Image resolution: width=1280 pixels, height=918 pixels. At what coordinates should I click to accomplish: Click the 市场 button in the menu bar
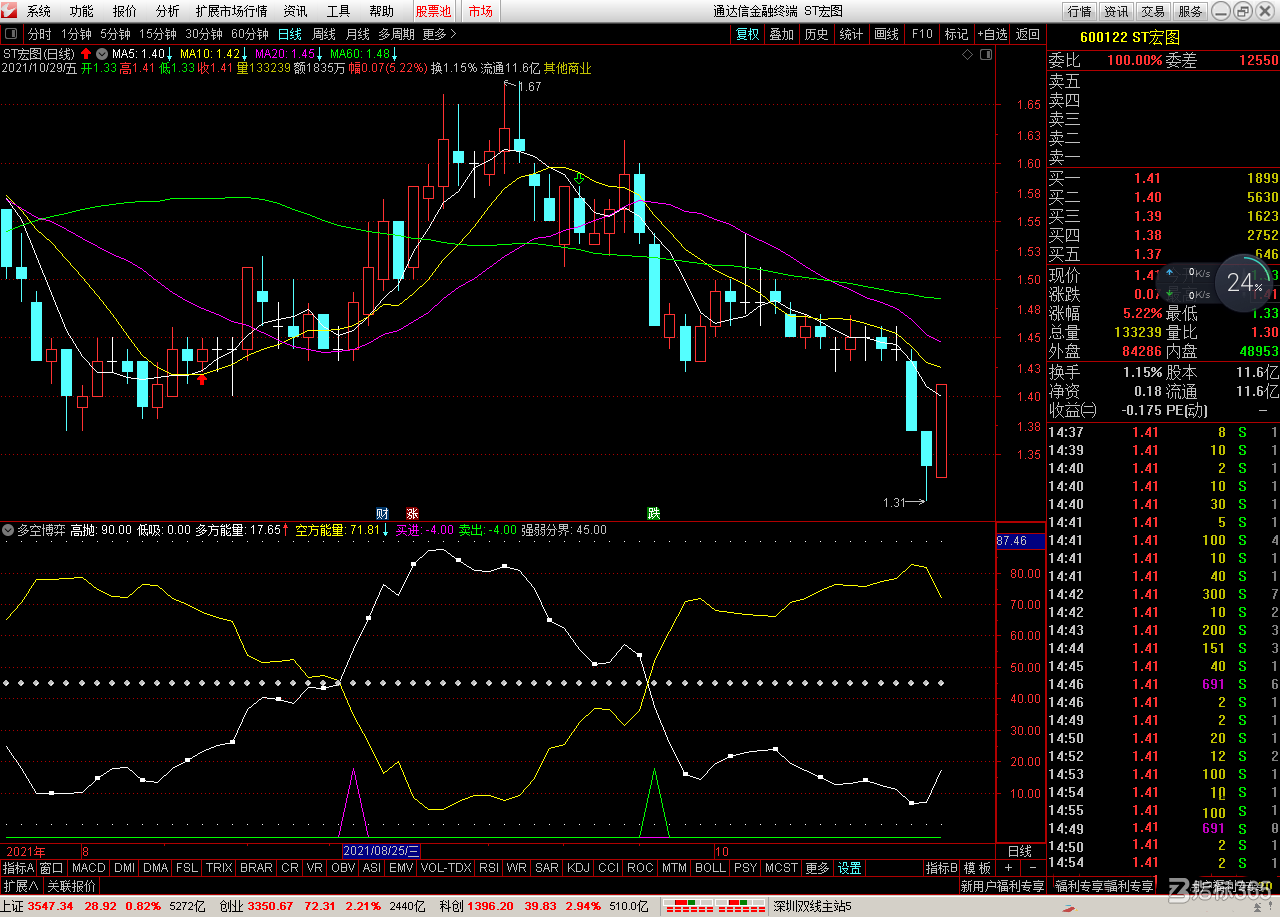(480, 11)
